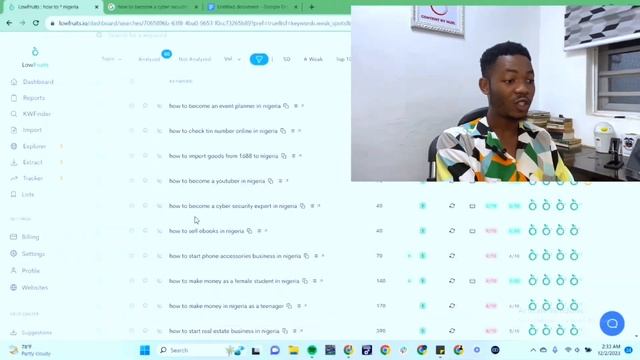Open keyword 'how to start real estate business in nigeria'

[224, 331]
